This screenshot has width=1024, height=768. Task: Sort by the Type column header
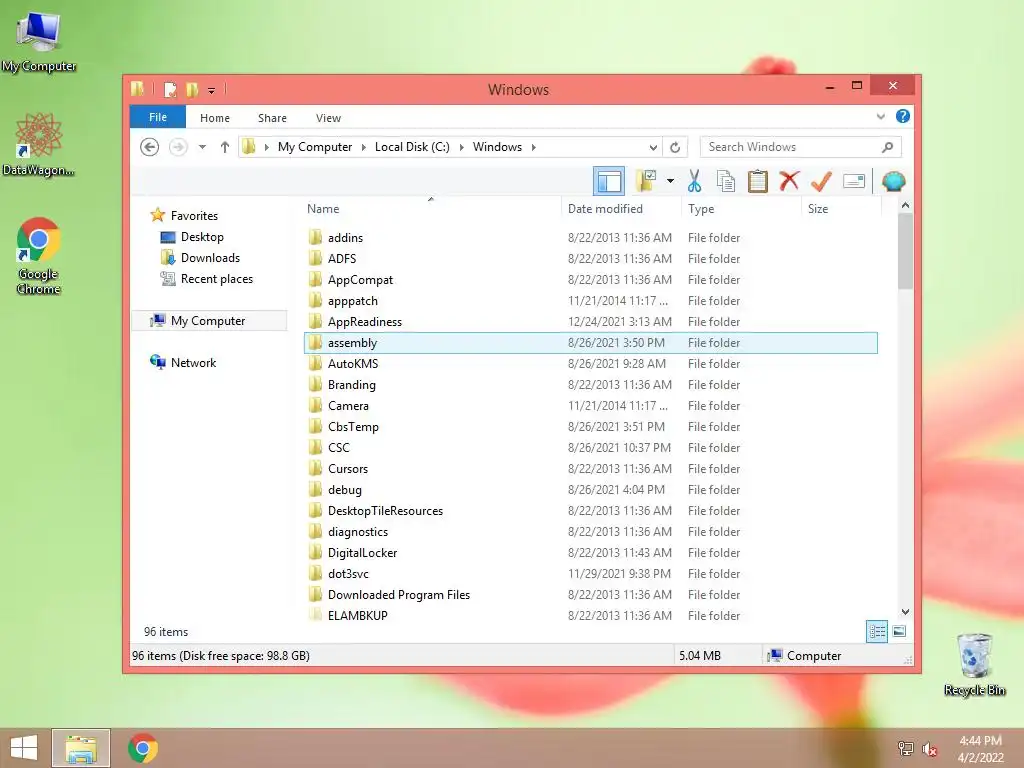[x=701, y=208]
